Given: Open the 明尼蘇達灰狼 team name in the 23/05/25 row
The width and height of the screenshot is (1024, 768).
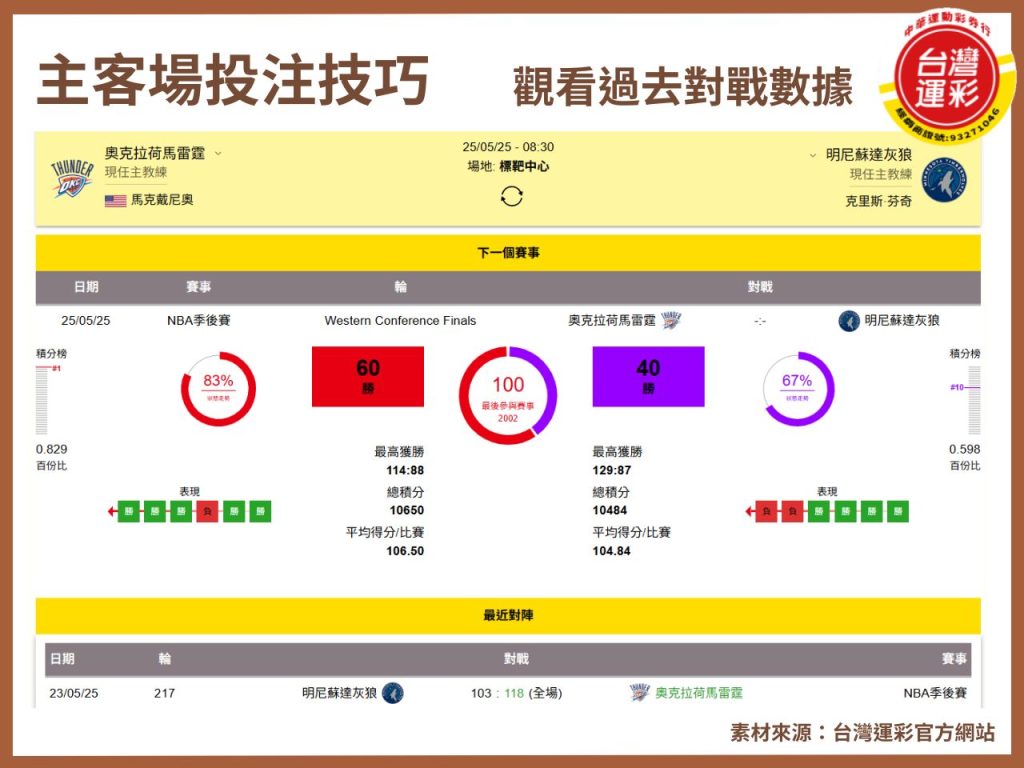Looking at the screenshot, I should tap(340, 693).
